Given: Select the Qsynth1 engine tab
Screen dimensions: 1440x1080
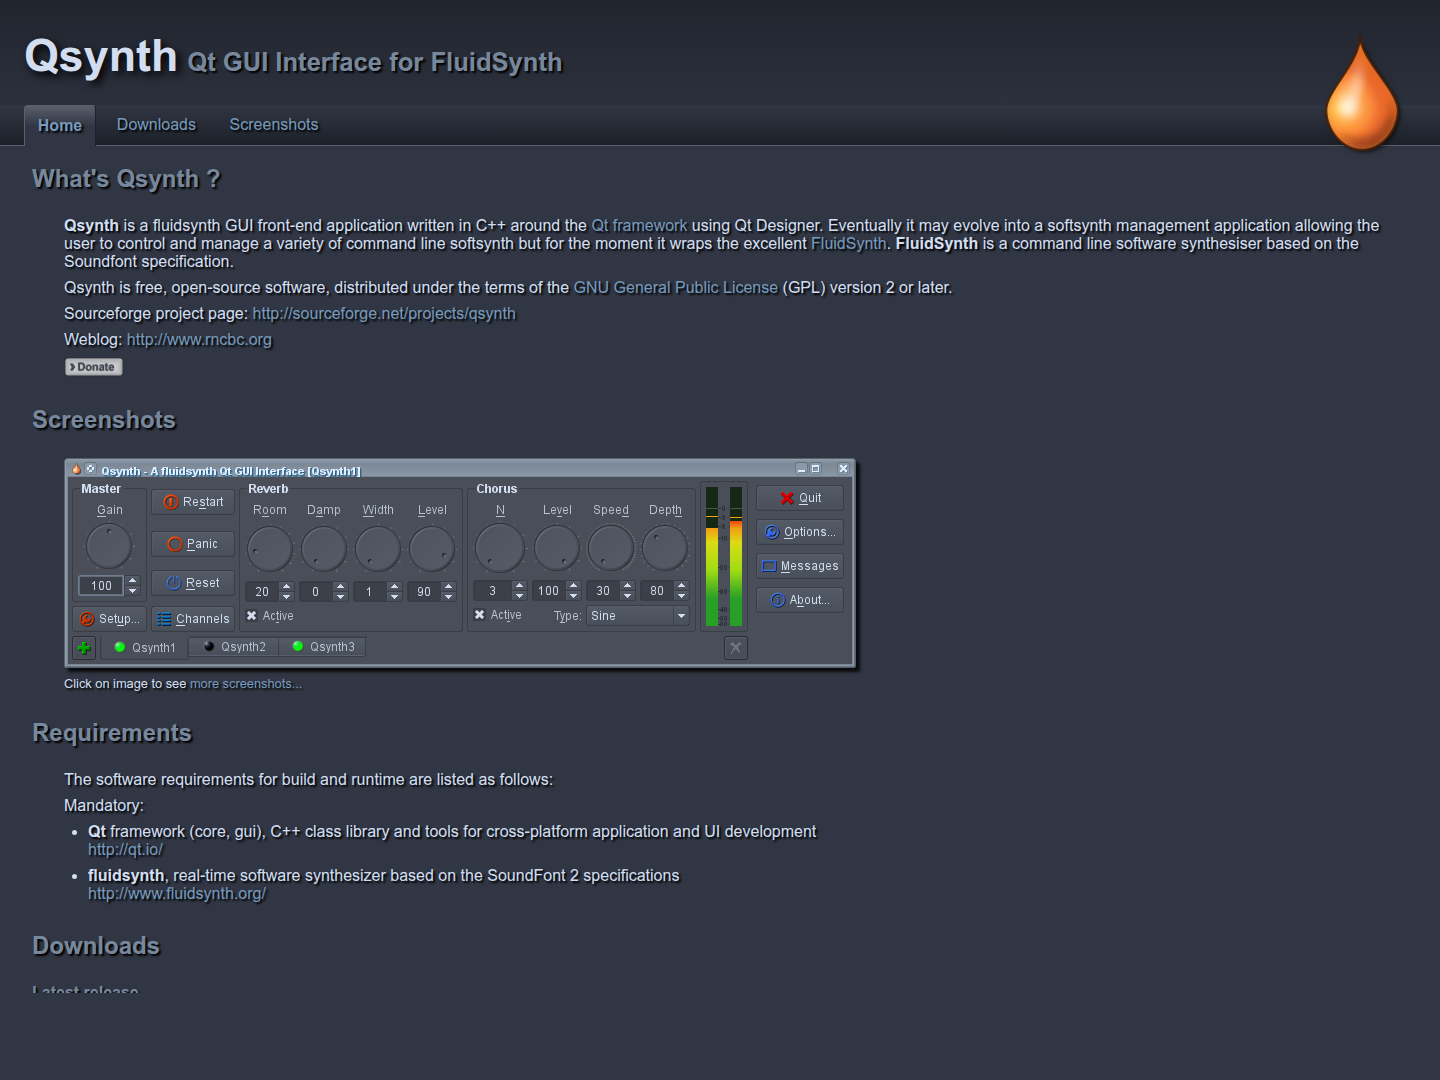Looking at the screenshot, I should [144, 648].
